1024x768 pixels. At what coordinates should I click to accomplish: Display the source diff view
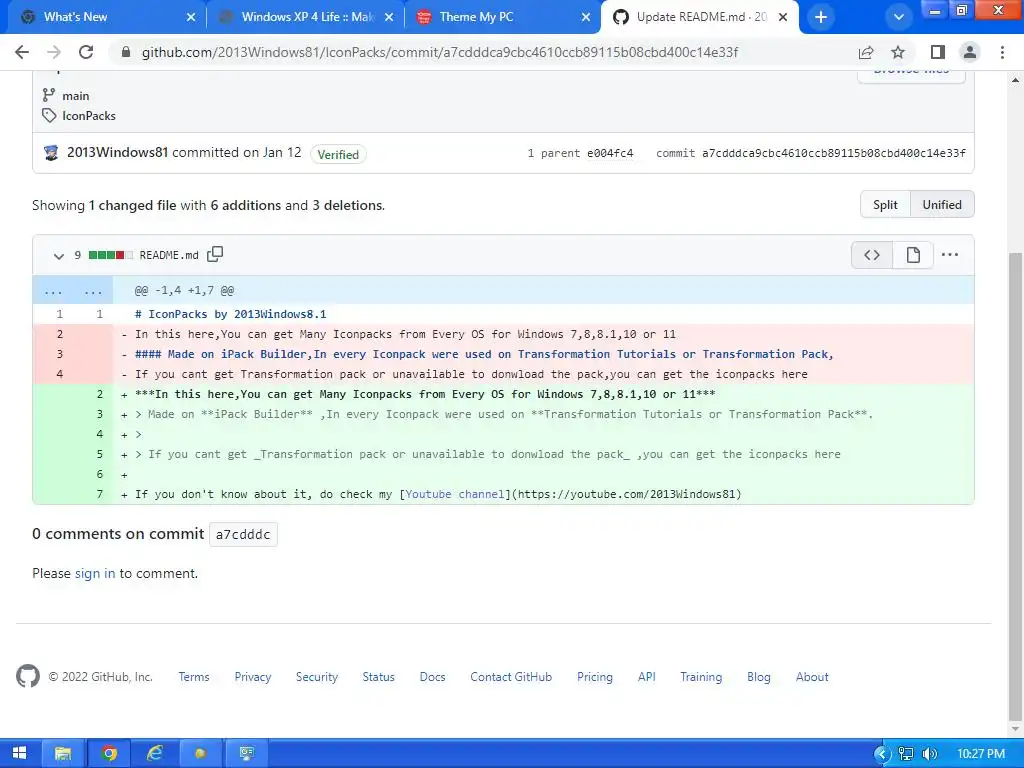coord(872,255)
